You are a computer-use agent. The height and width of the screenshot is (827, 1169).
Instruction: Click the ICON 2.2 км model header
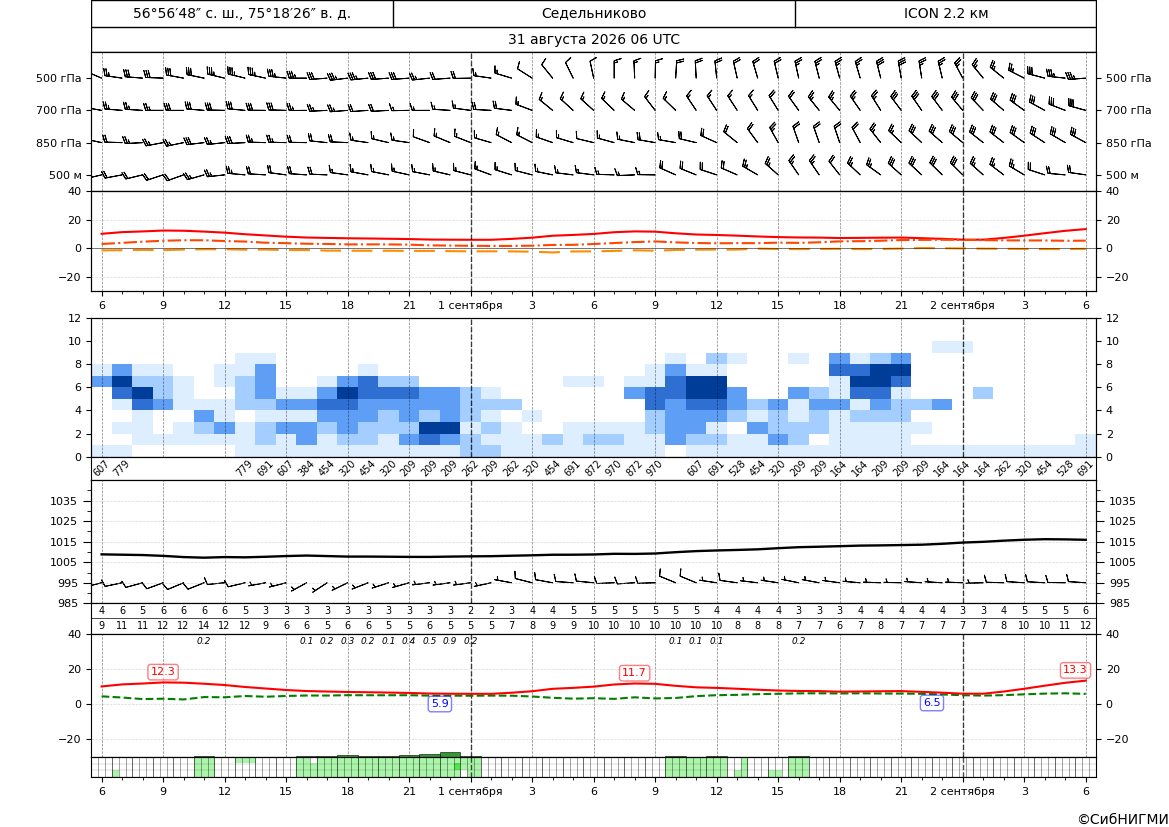[x=945, y=13]
